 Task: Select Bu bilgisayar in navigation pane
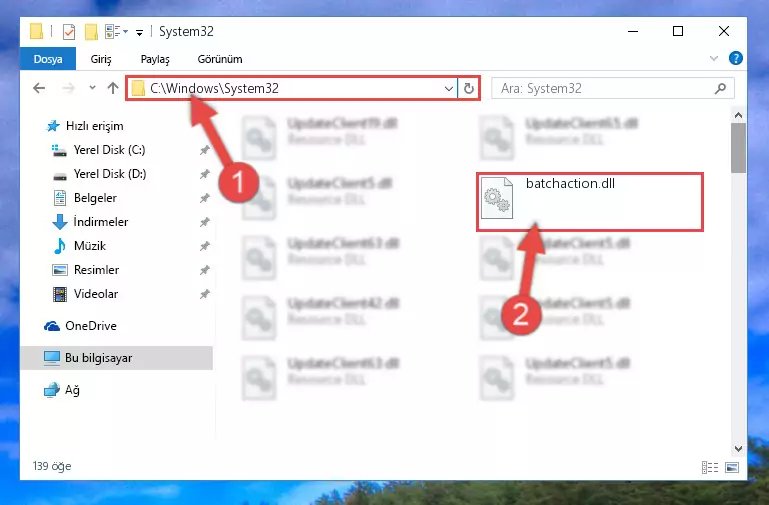point(117,358)
